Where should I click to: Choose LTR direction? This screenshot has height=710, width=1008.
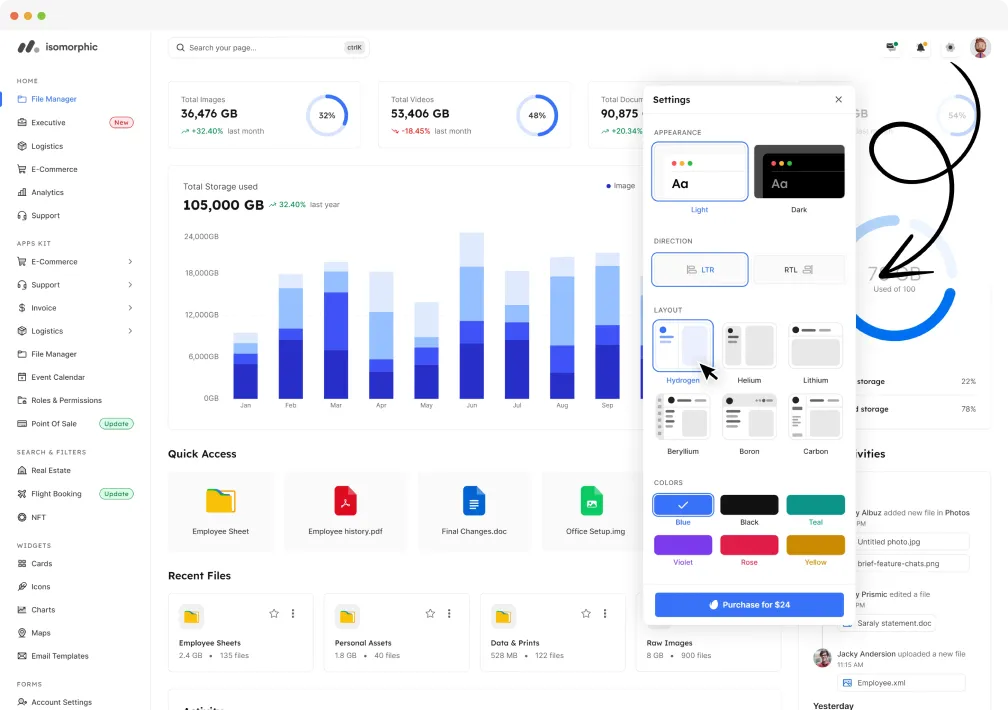pos(699,269)
